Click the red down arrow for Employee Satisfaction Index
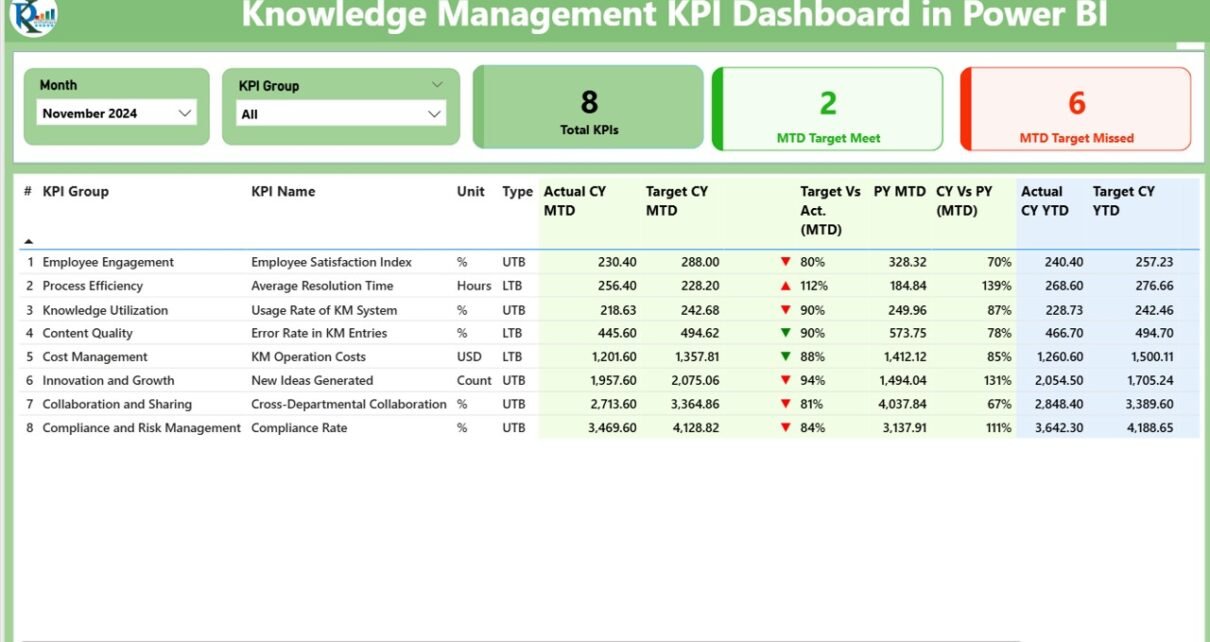 (x=785, y=262)
